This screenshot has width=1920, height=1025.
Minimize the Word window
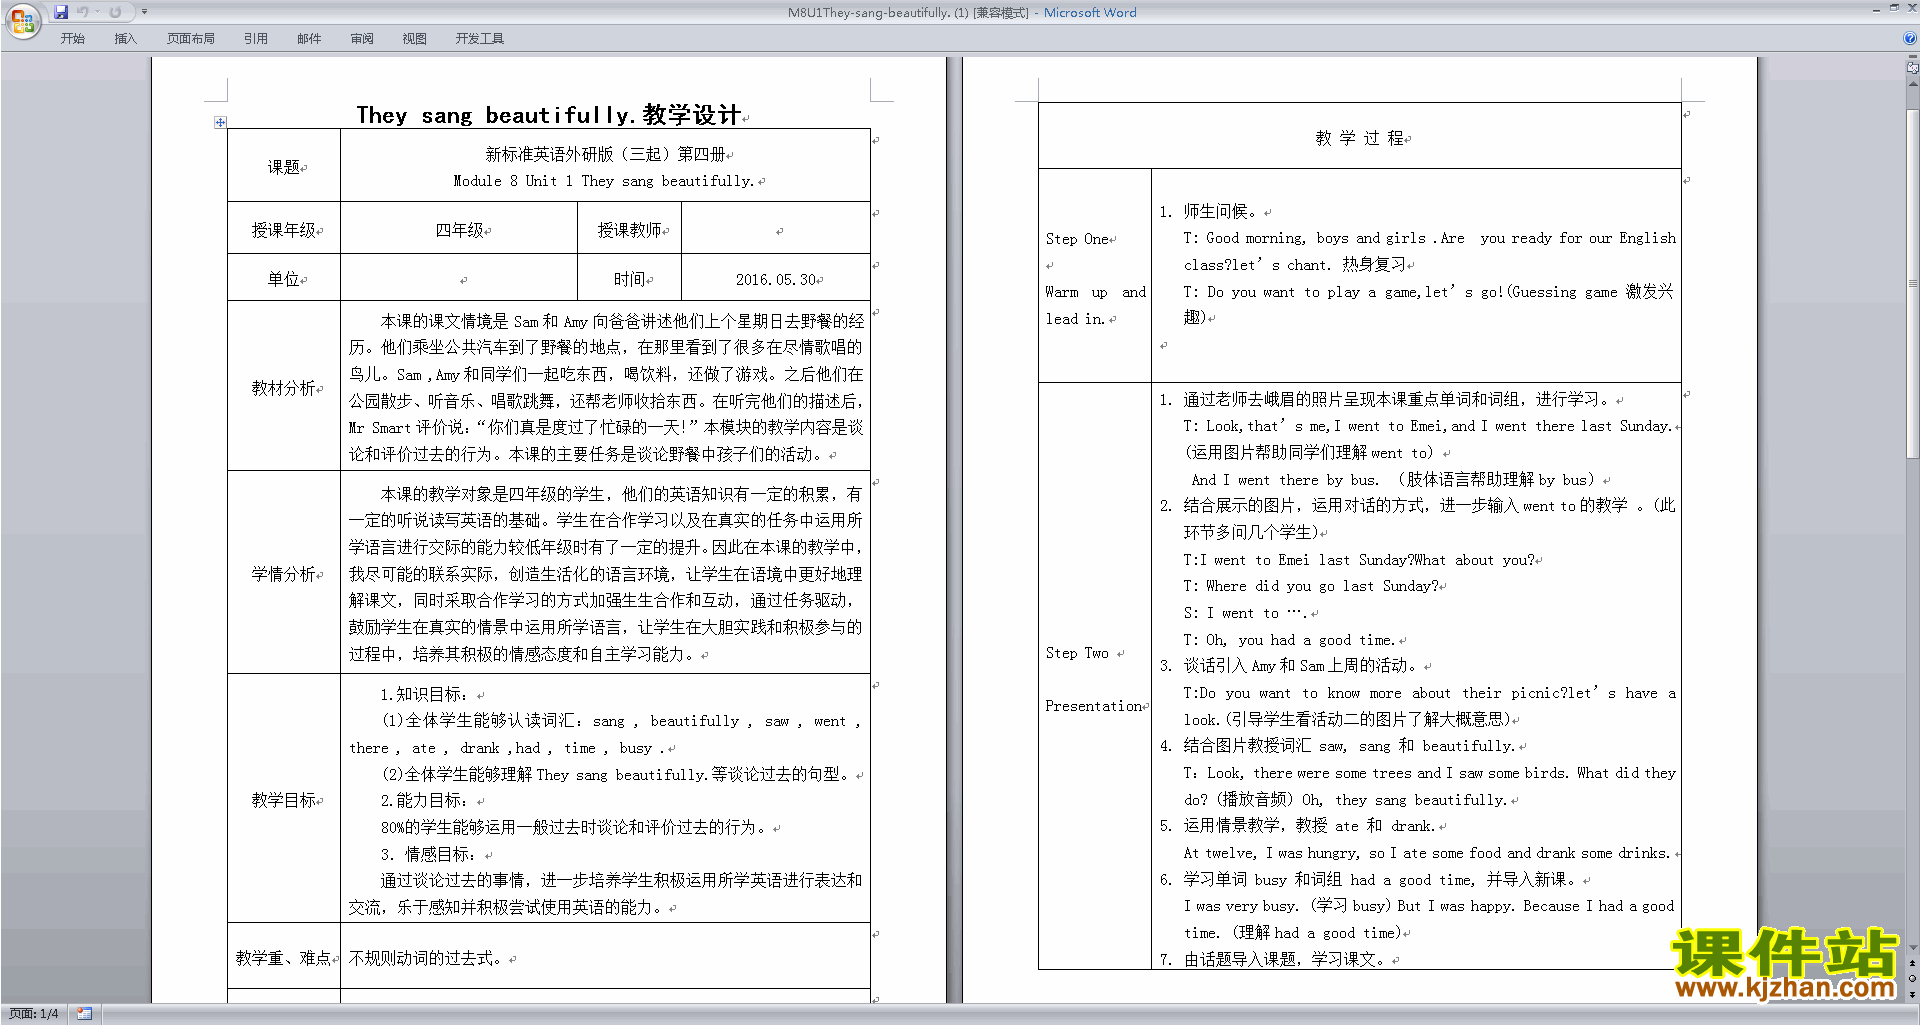coord(1876,9)
